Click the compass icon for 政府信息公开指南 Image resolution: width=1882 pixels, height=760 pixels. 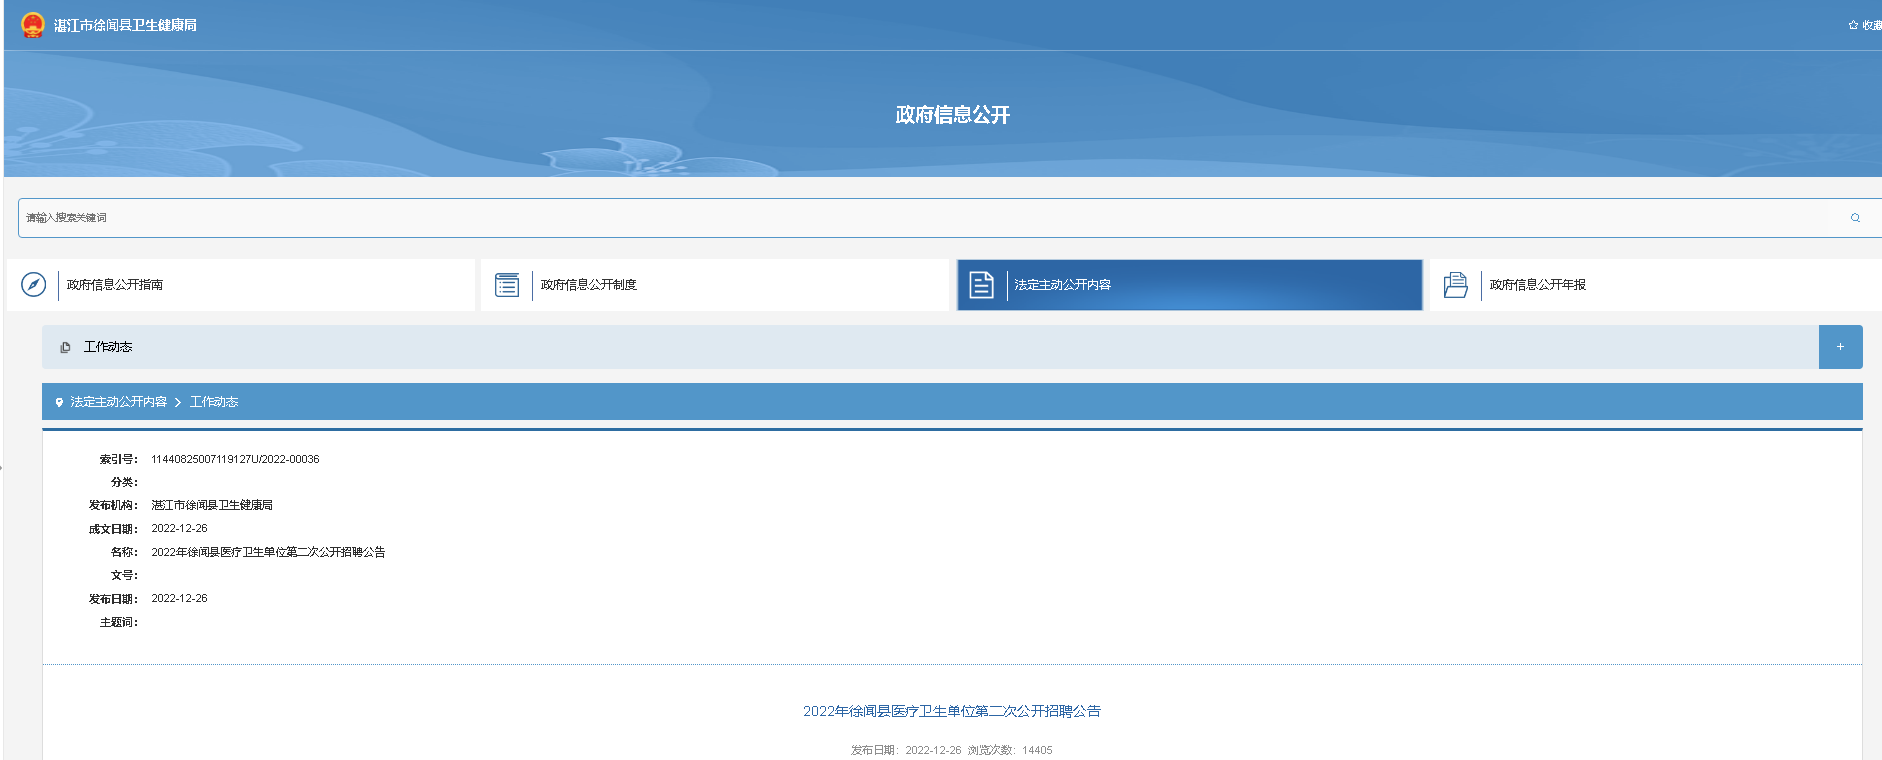[34, 285]
